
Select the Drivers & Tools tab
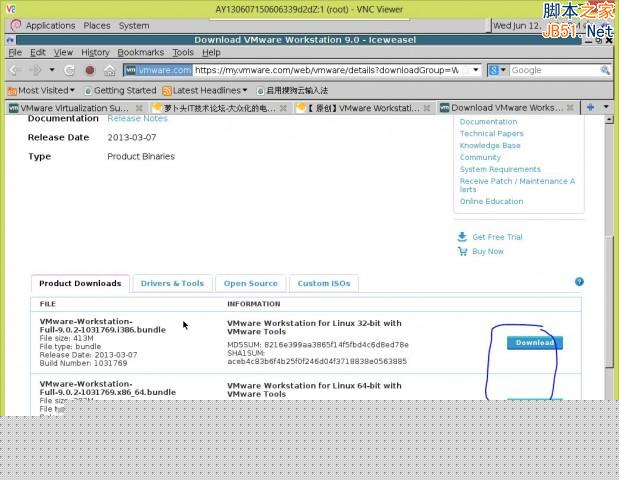(173, 283)
